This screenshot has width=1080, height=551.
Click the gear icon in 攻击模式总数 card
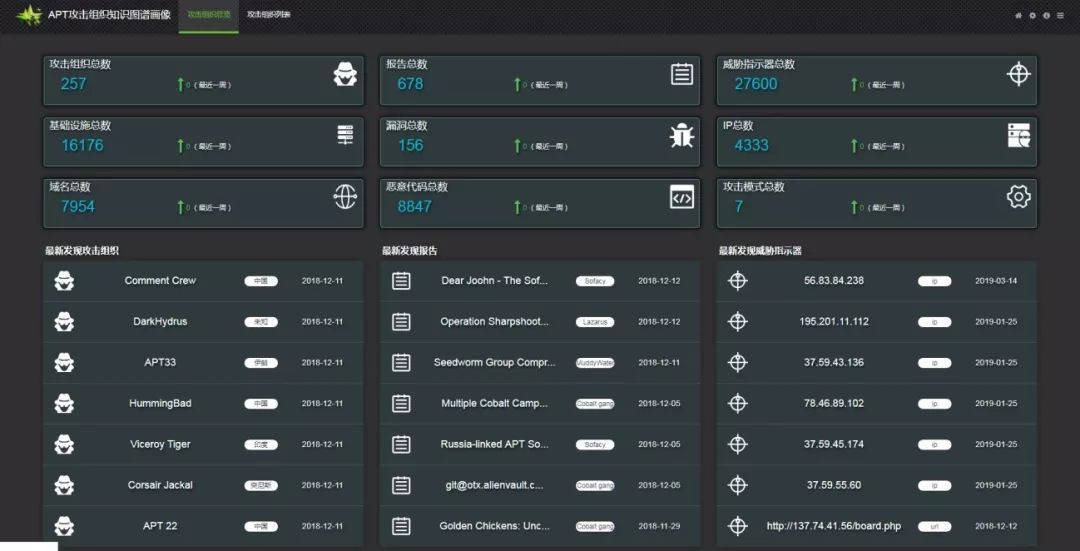pyautogui.click(x=1018, y=197)
